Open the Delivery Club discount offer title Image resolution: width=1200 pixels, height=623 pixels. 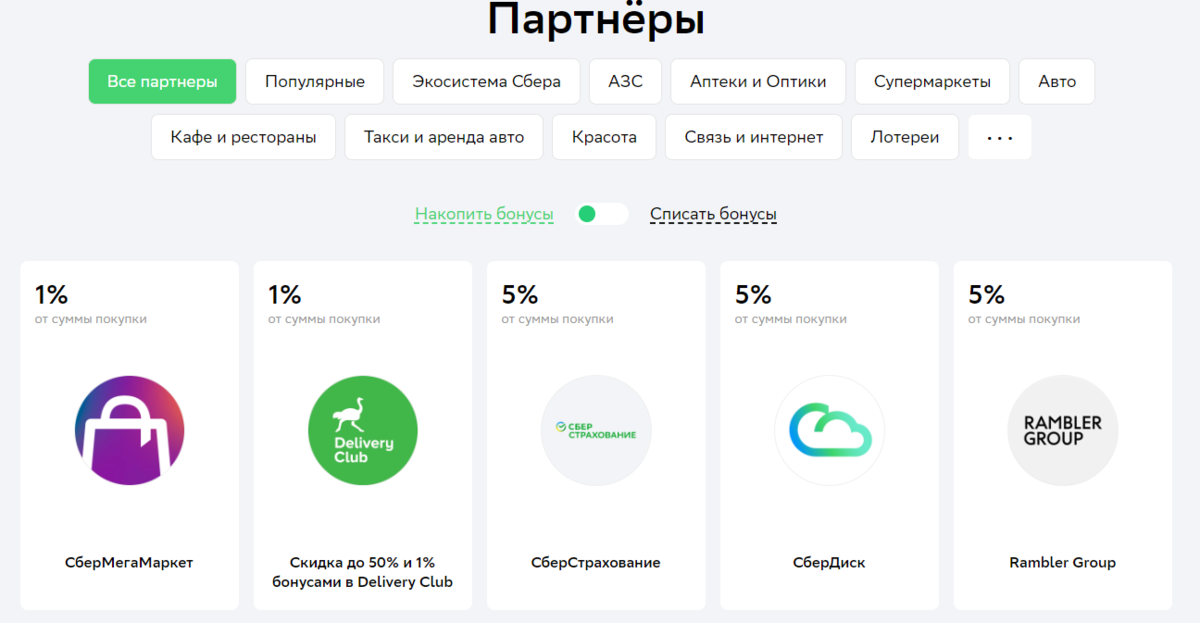363,572
